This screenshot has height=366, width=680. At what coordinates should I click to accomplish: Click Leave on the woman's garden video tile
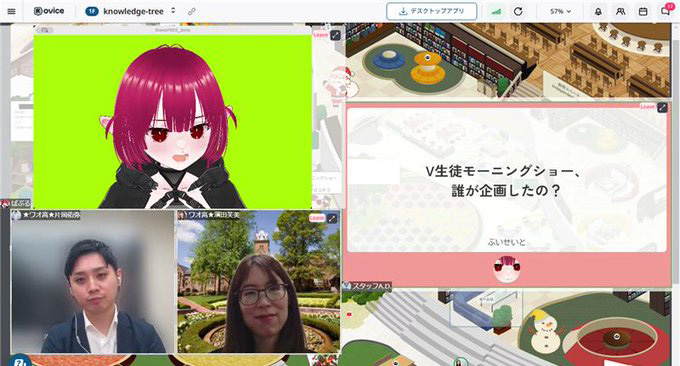pyautogui.click(x=317, y=218)
